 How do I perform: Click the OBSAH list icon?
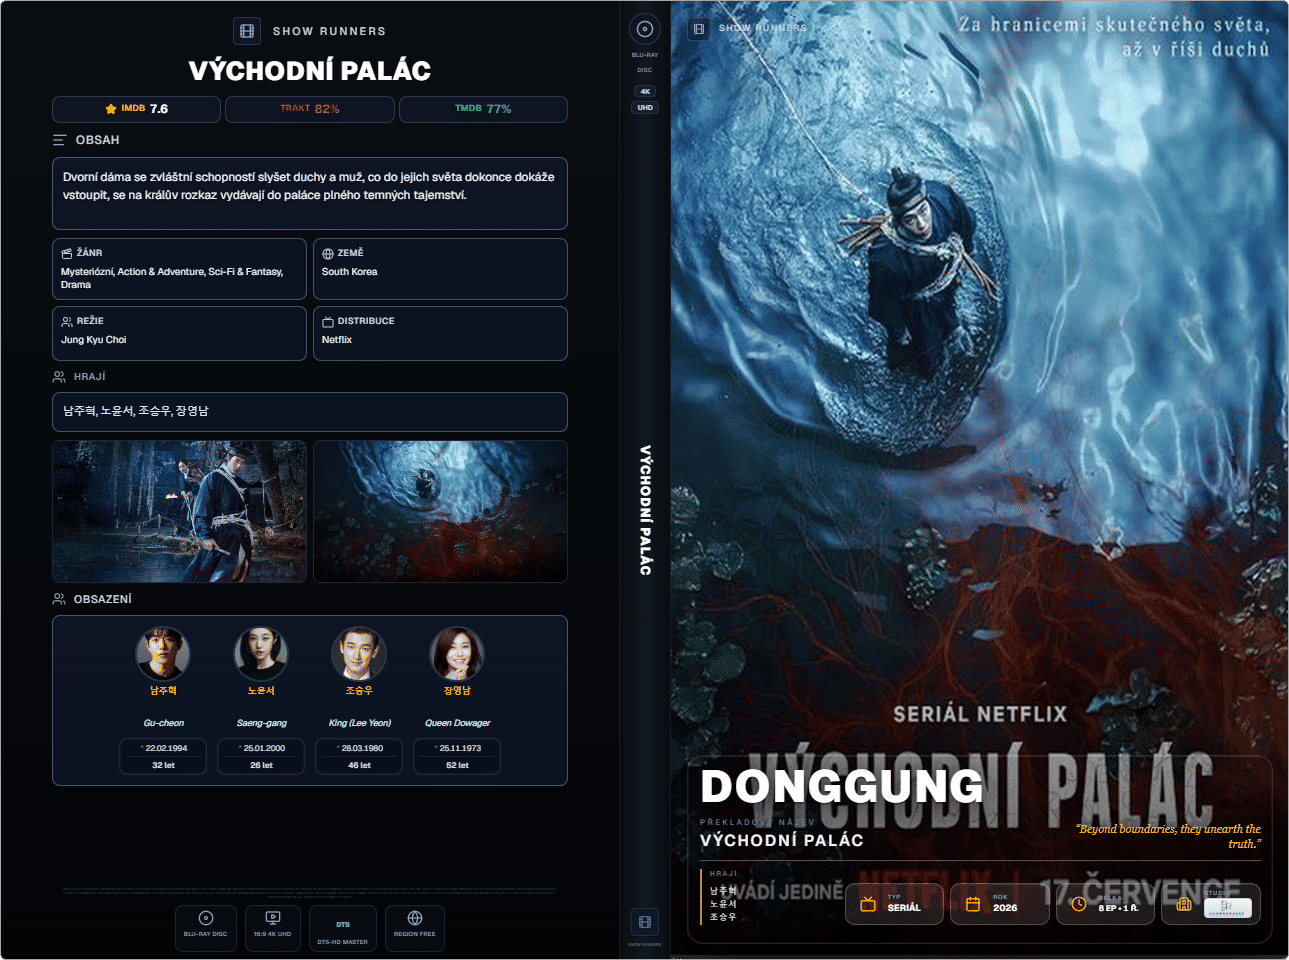(x=60, y=140)
